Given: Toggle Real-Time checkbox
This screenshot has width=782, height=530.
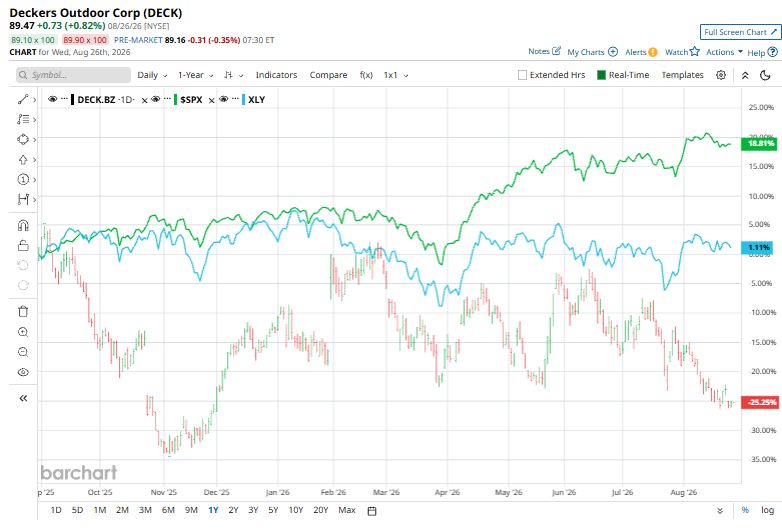Looking at the screenshot, I should point(601,75).
